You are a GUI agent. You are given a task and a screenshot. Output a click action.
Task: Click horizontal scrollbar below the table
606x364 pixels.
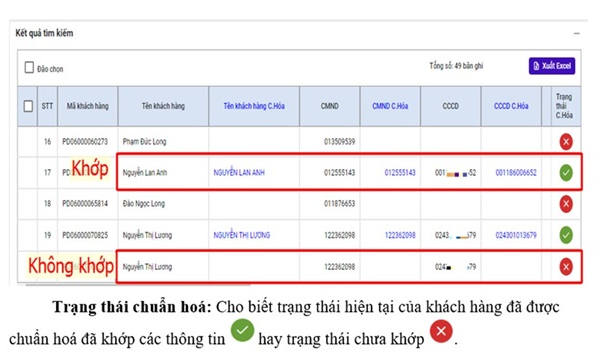[138, 285]
